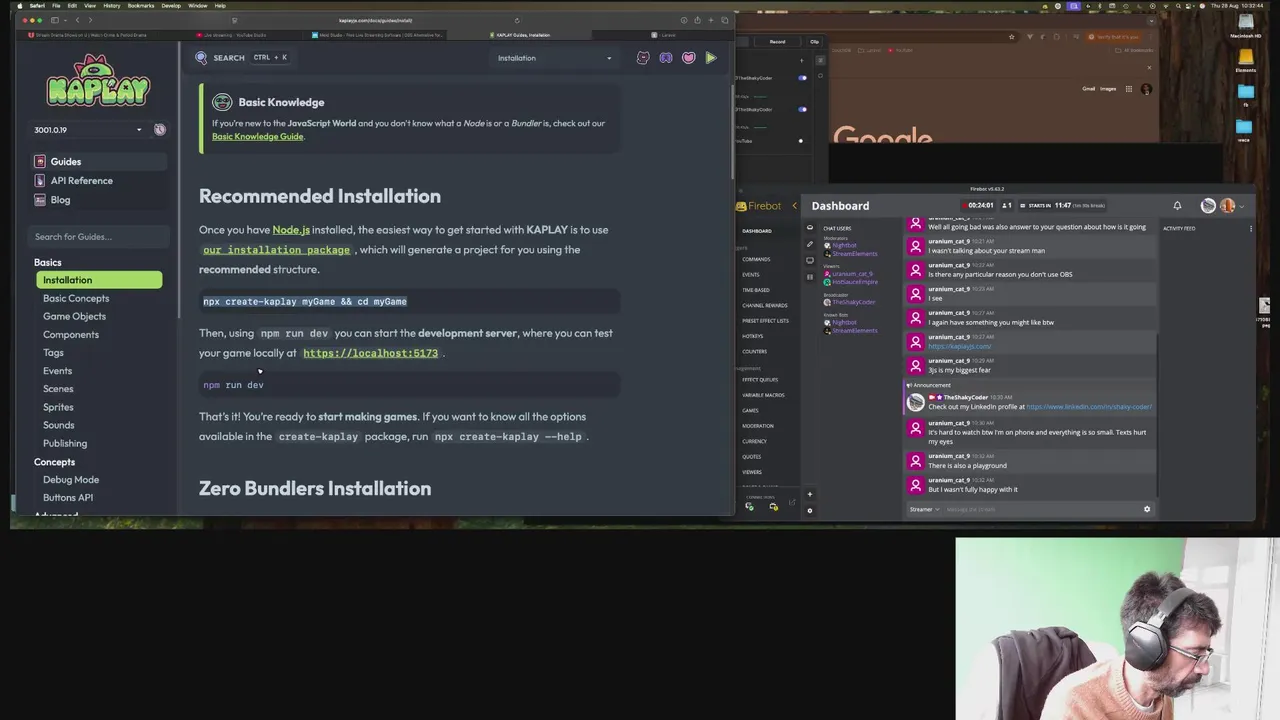Click the Gmail link in Chrome window
Screen dimensions: 1280x720
click(x=1088, y=89)
